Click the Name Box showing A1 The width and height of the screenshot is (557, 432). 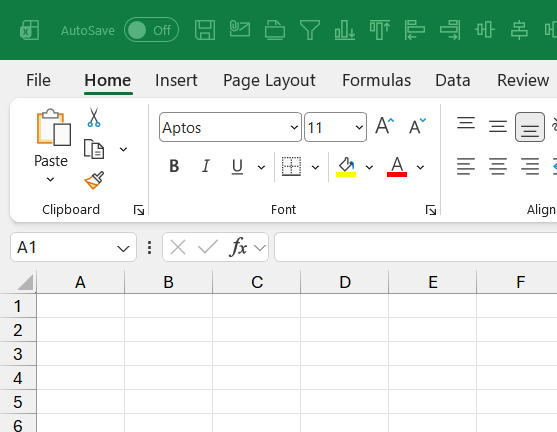tap(64, 247)
